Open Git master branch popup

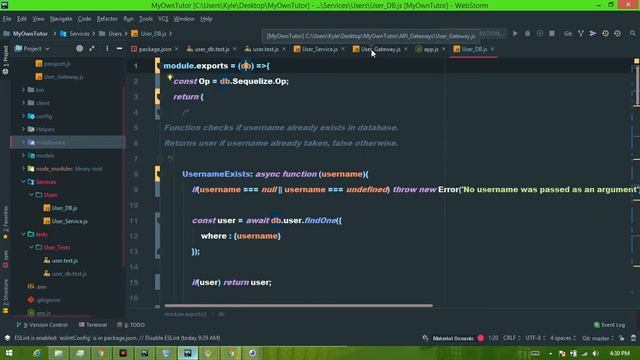click(598, 338)
